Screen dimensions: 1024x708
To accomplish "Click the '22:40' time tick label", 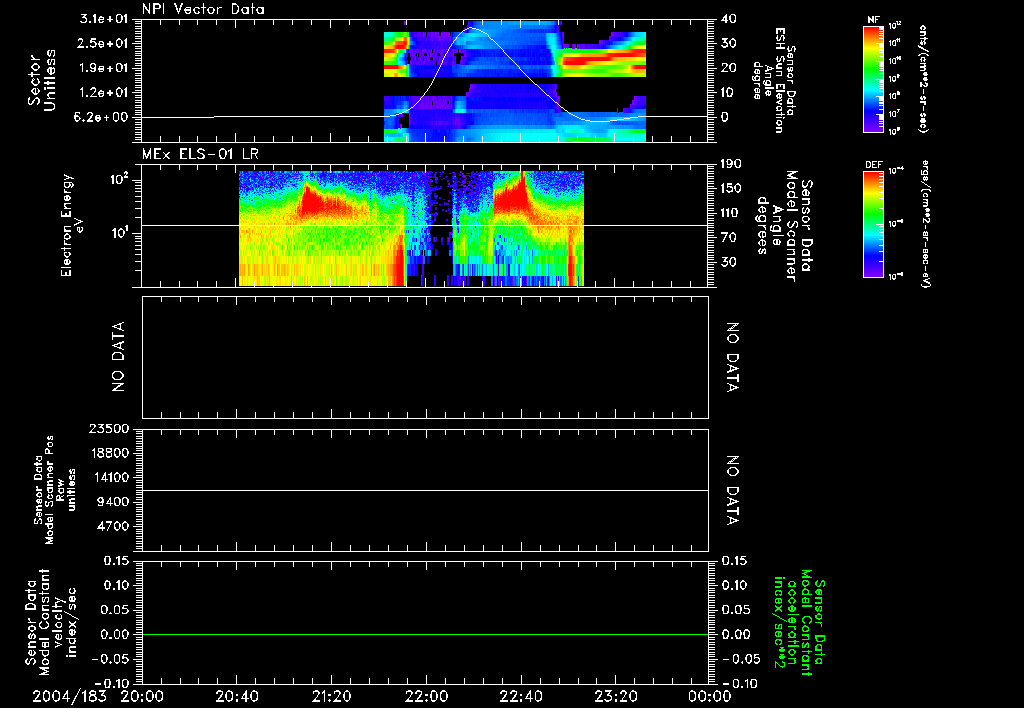I will [x=520, y=696].
